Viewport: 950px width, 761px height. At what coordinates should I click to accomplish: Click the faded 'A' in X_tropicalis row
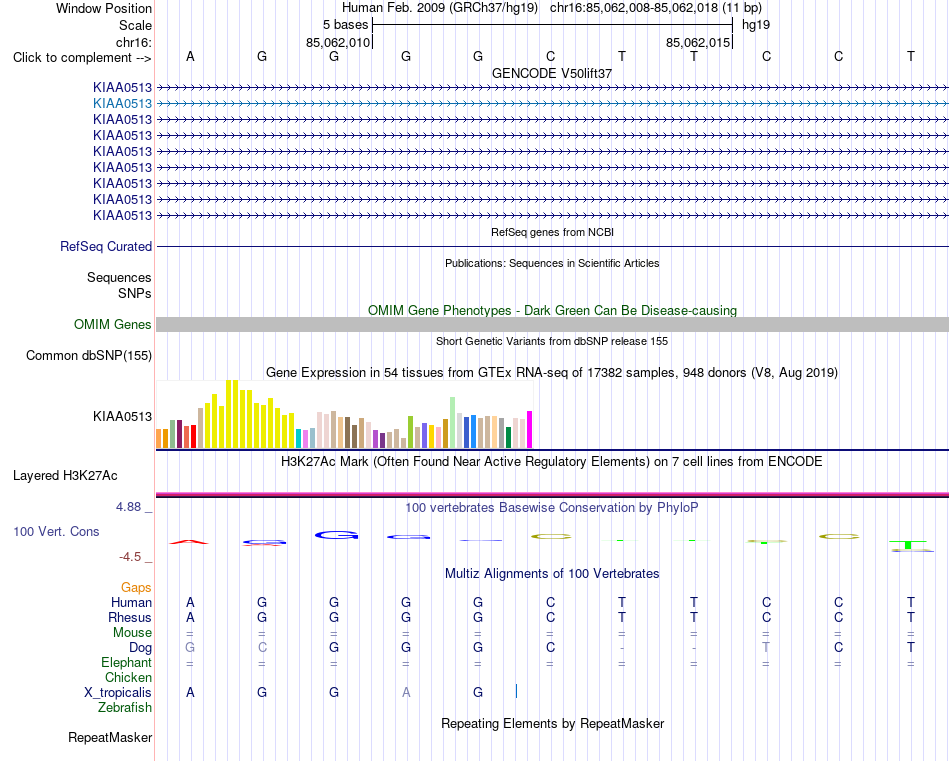click(406, 693)
